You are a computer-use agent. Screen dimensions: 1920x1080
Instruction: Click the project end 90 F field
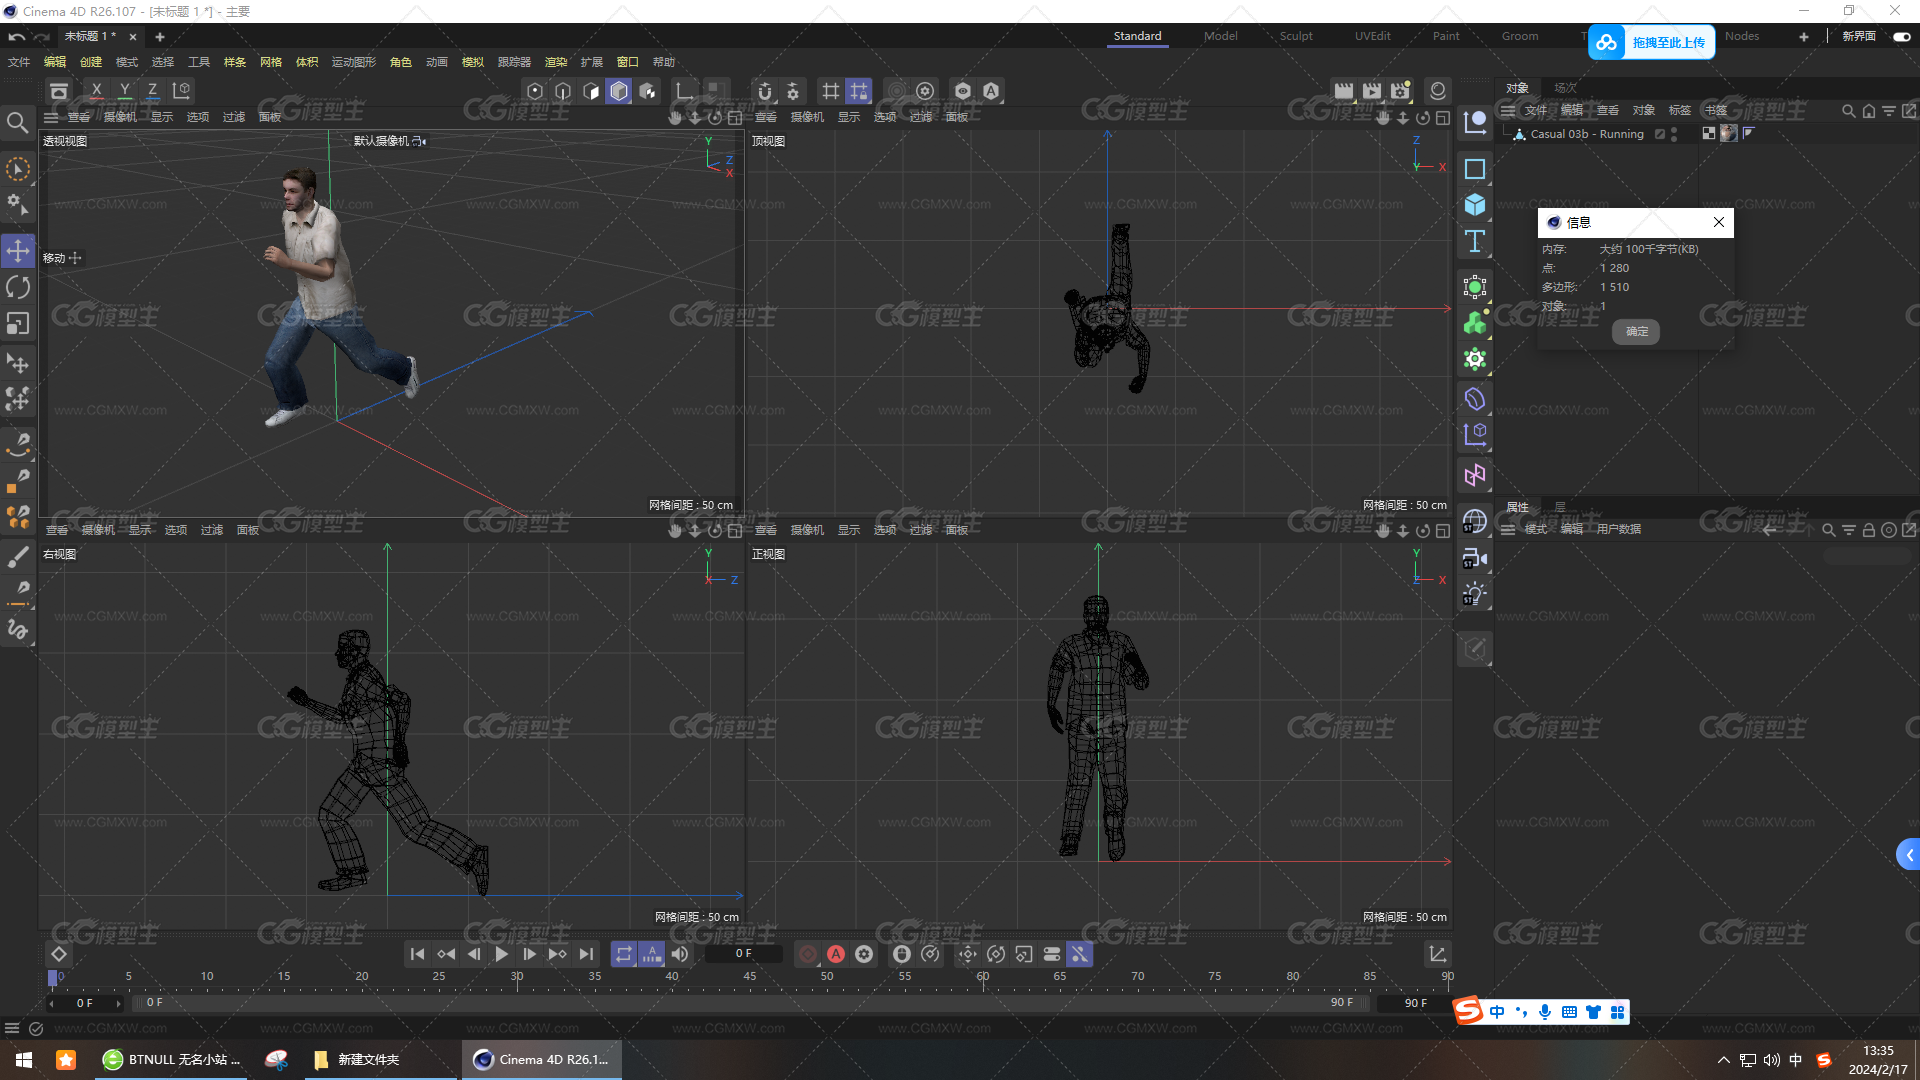pyautogui.click(x=1415, y=1003)
